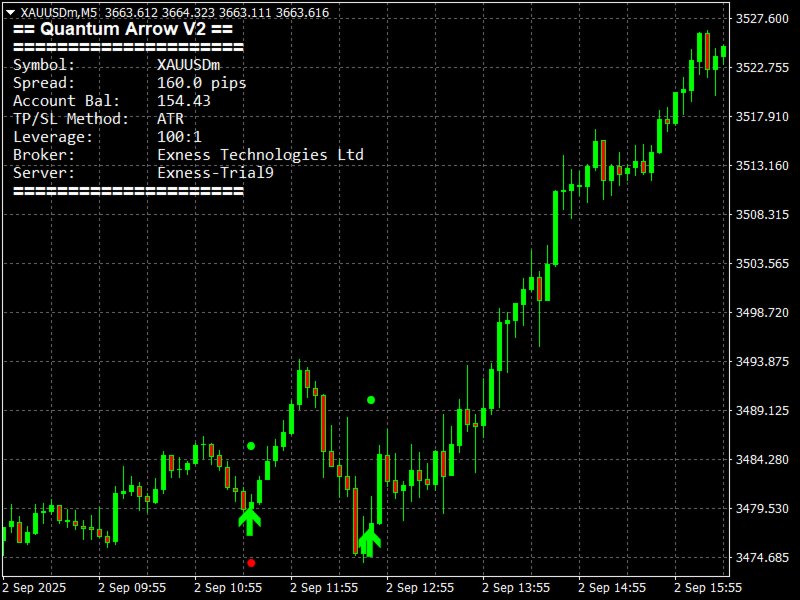Click the 3527.600 price scale label

(x=762, y=19)
